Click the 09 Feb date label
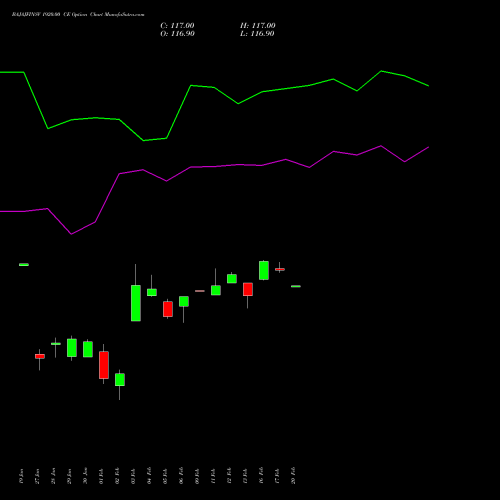The width and height of the screenshot is (500, 500). [197, 476]
